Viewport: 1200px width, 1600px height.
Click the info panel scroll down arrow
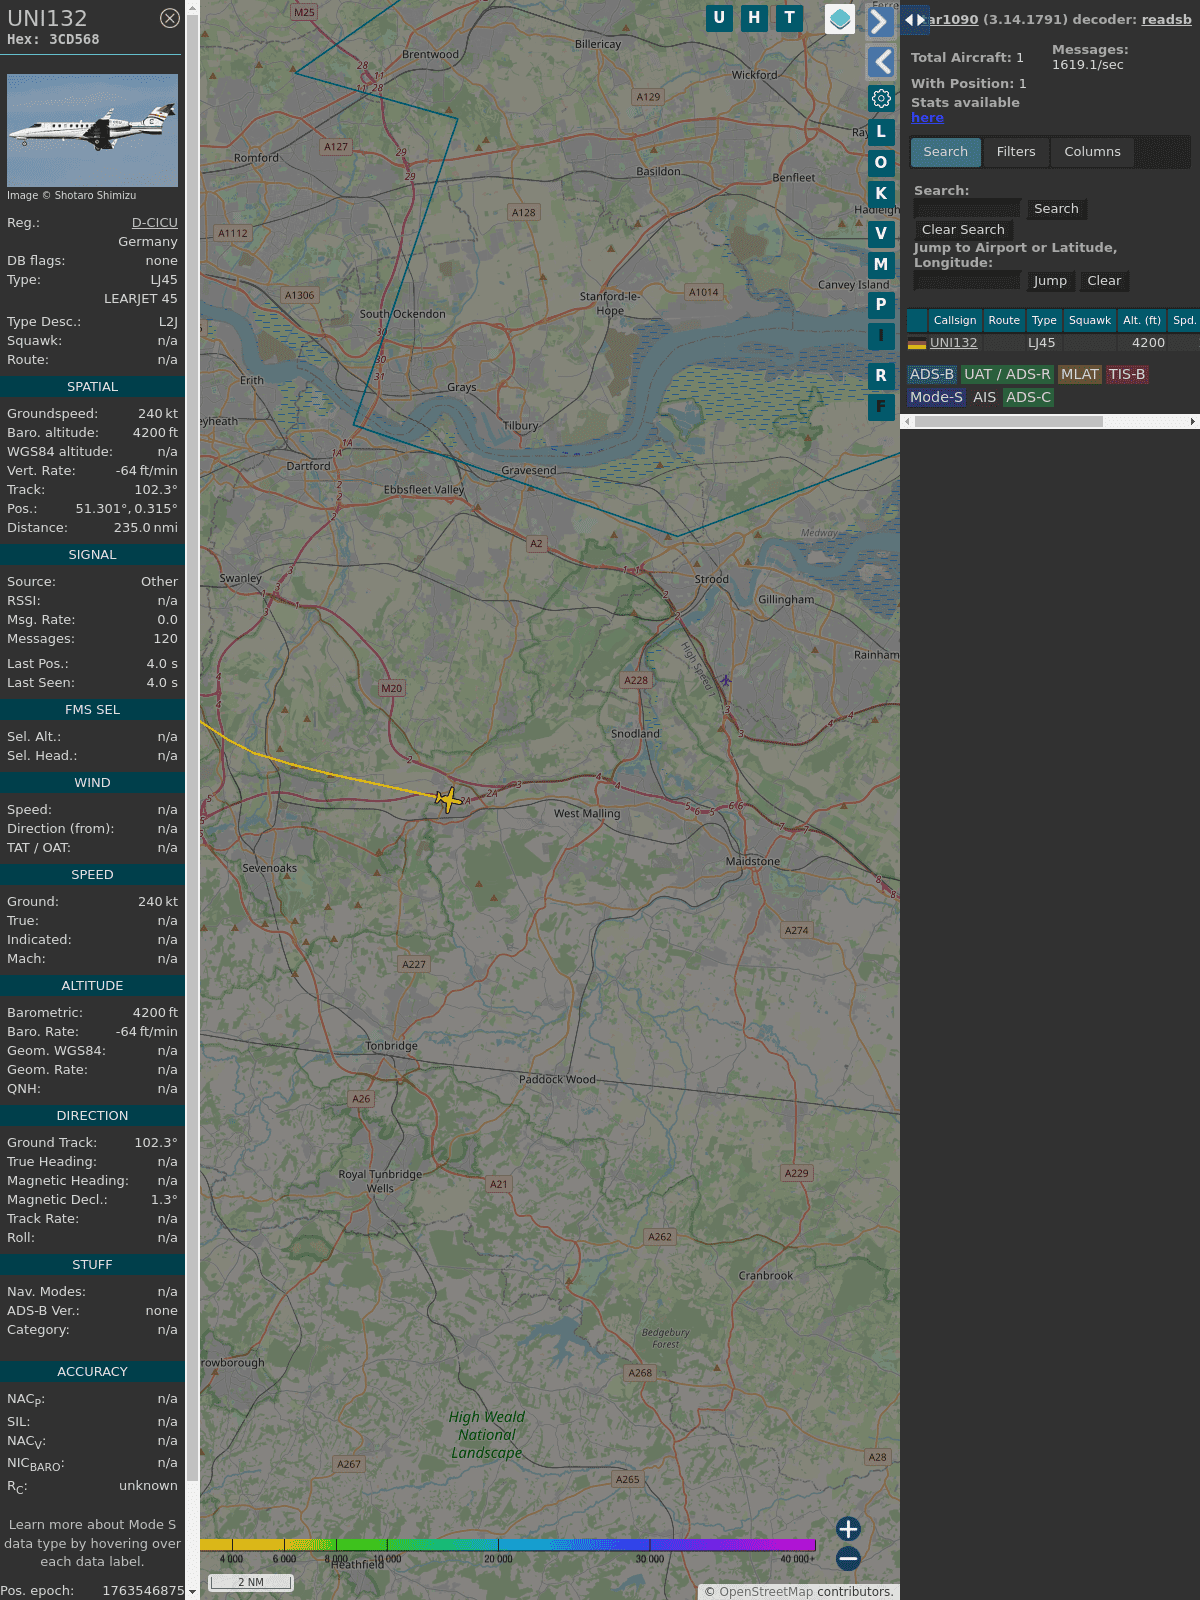click(x=192, y=1591)
